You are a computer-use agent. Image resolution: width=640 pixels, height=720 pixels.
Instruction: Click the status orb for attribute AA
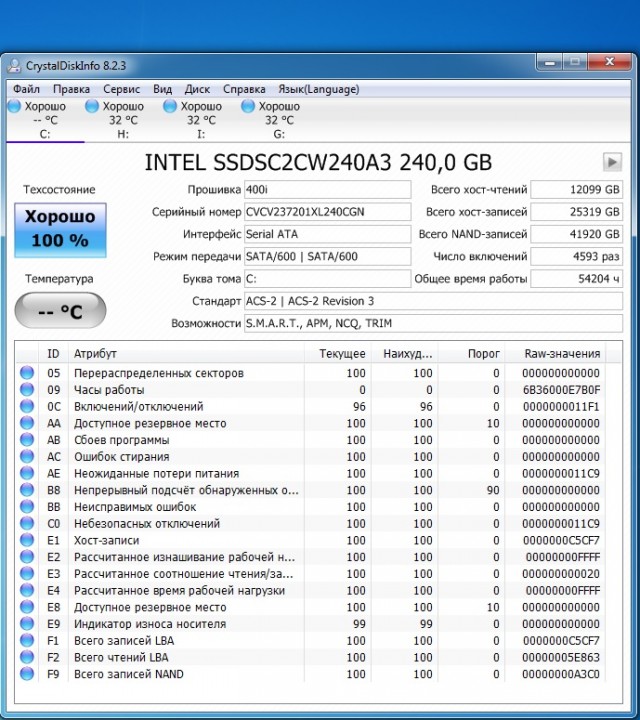(27, 423)
